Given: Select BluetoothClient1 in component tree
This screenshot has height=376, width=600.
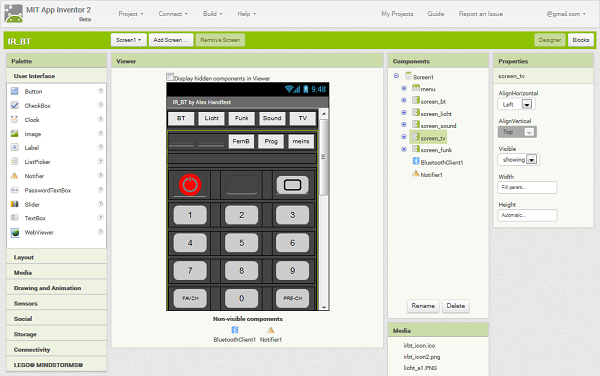Looking at the screenshot, I should (438, 162).
